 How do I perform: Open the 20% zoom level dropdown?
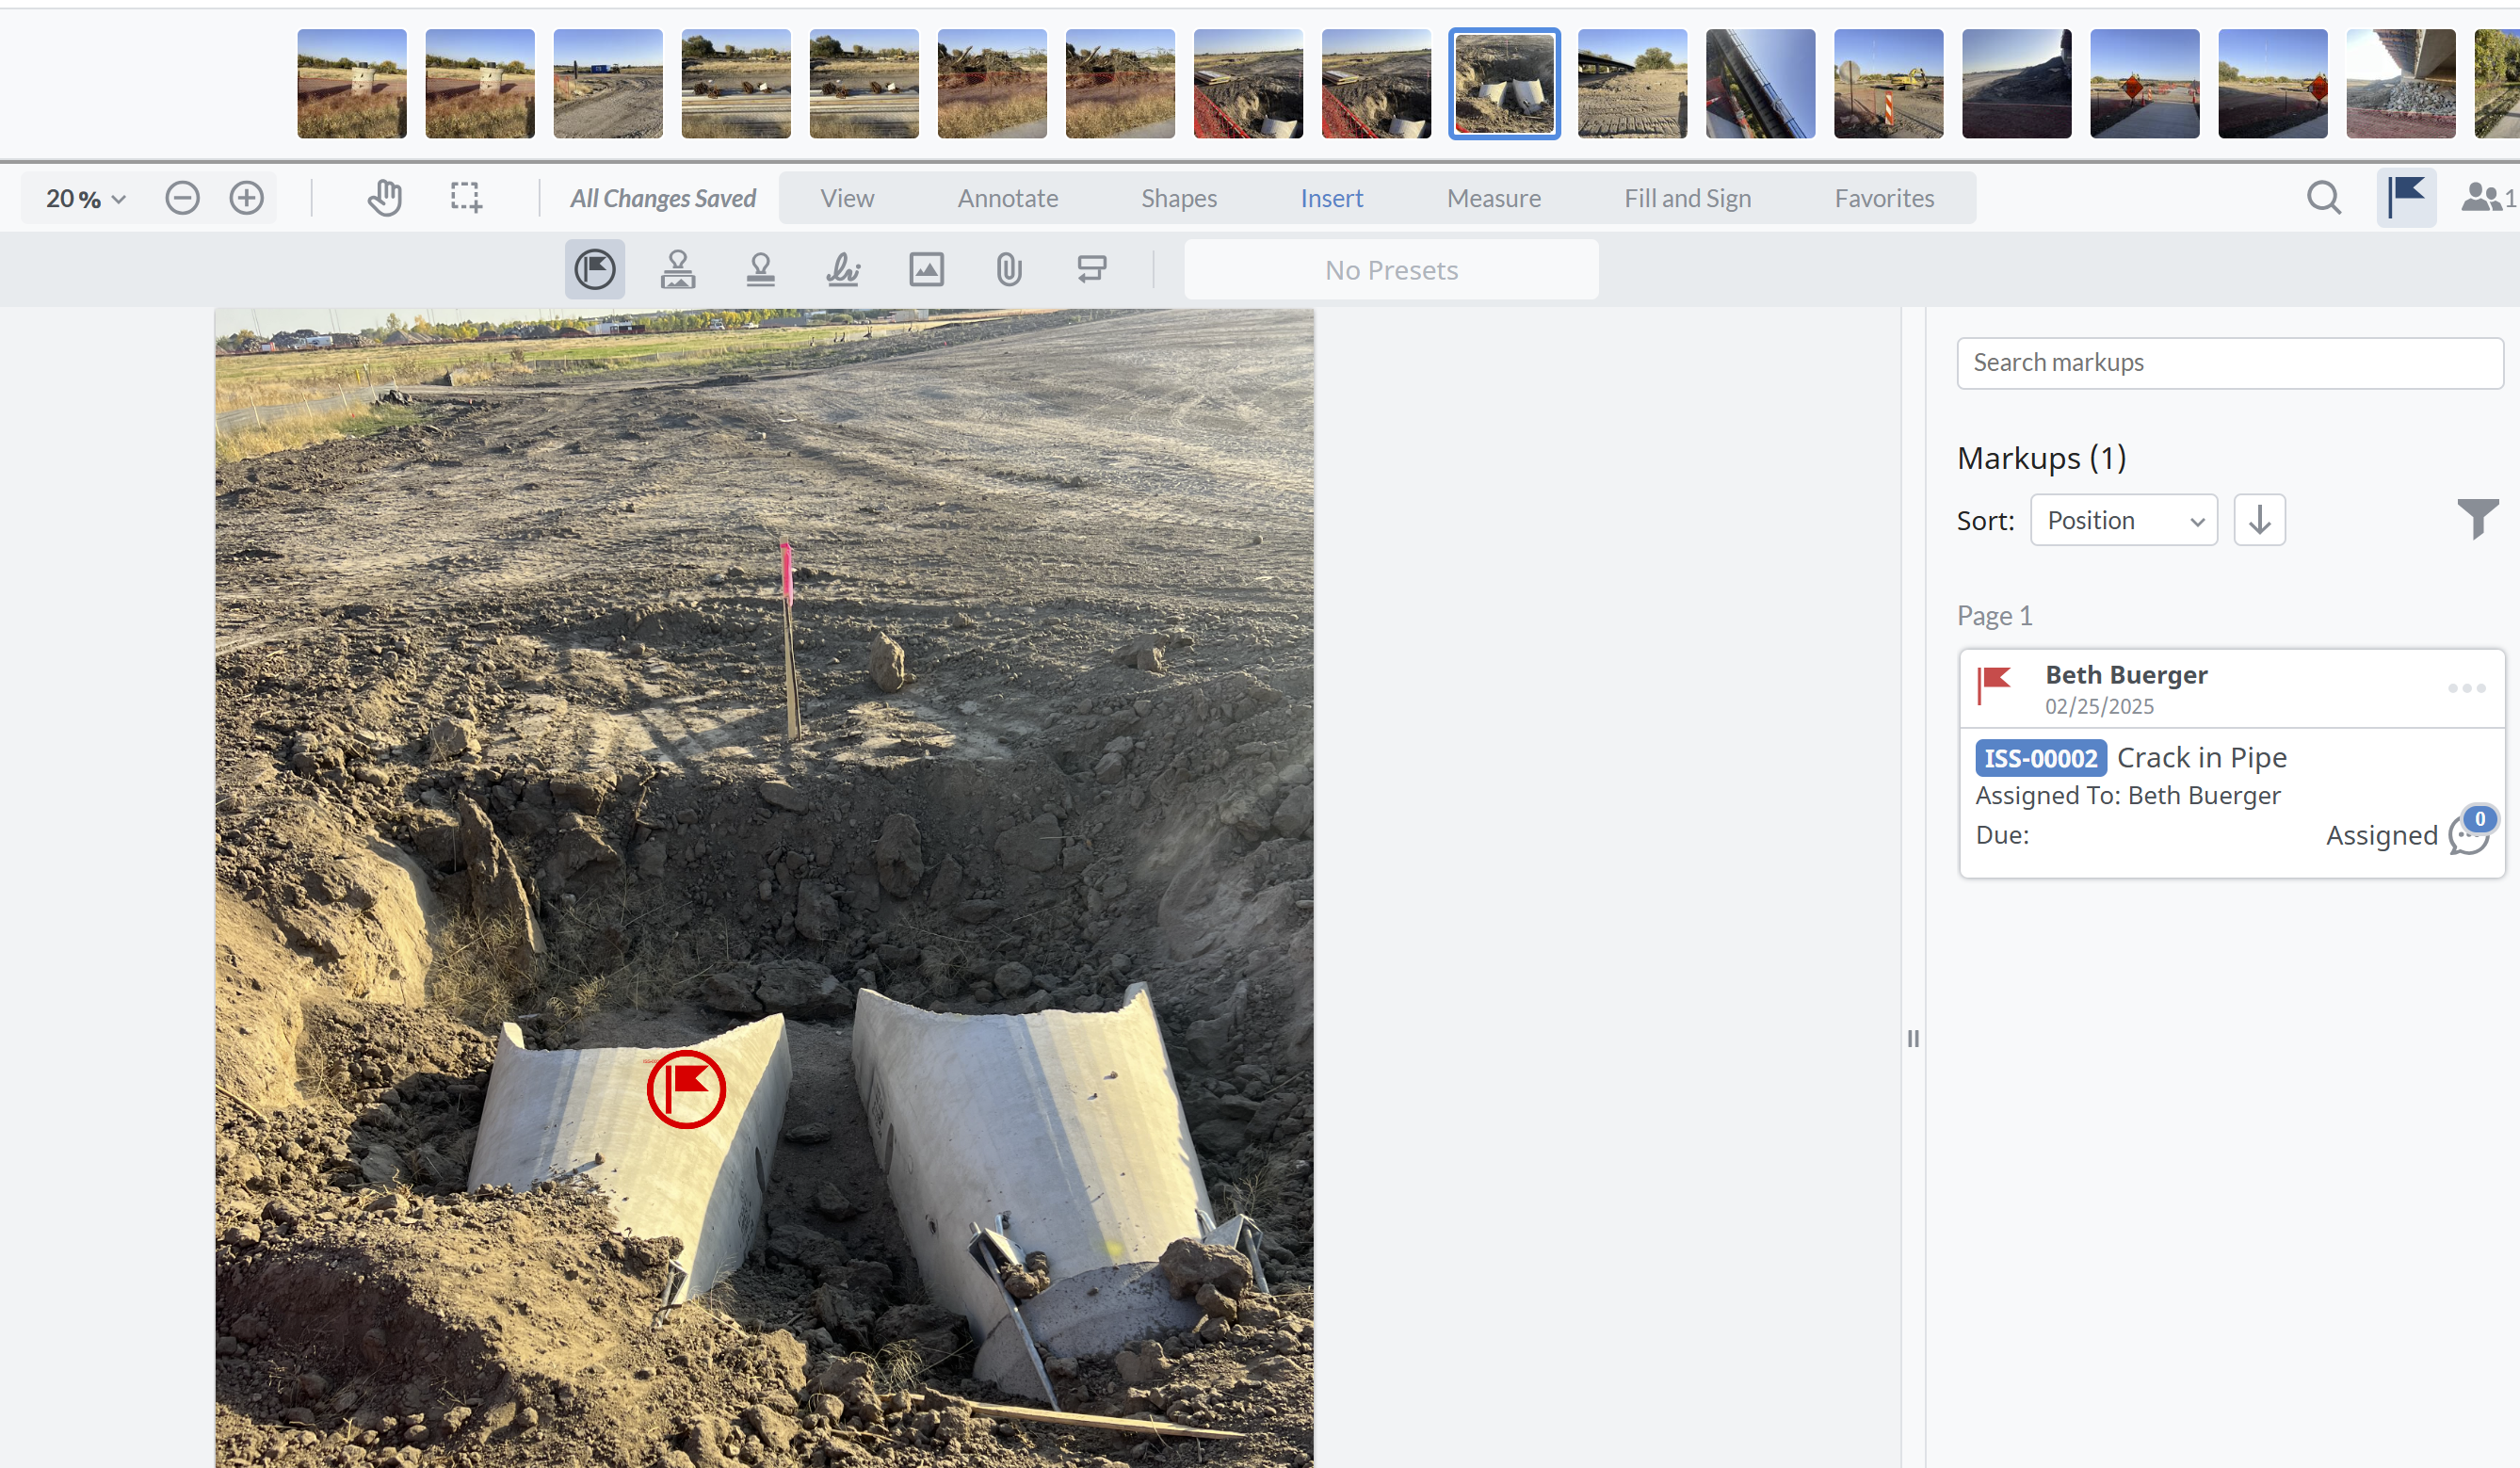coord(86,198)
